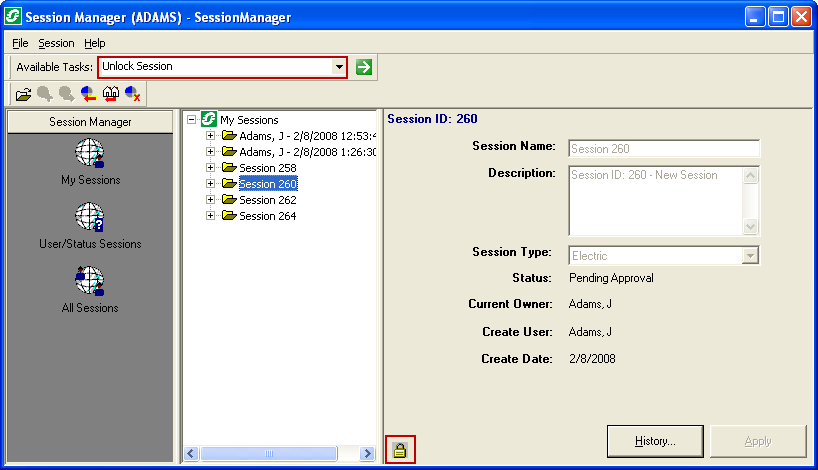Click the toolbar icon with red X
Viewport: 818px width, 470px height.
coord(132,94)
